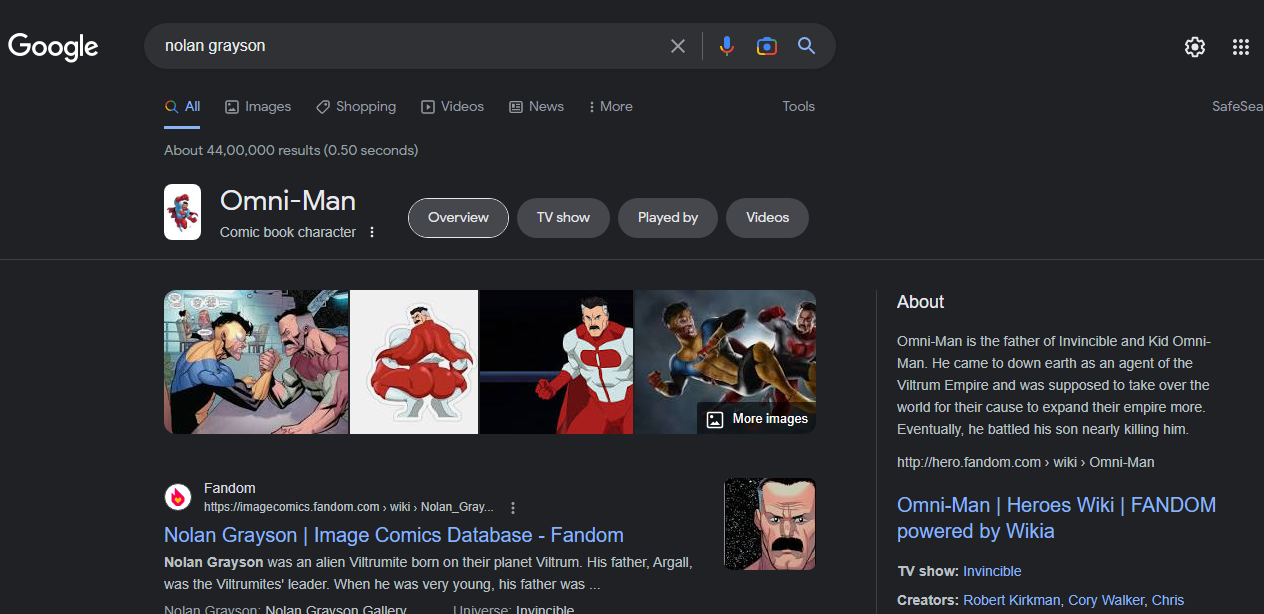
Task: Go to Google homepage logo
Action: coord(53,46)
